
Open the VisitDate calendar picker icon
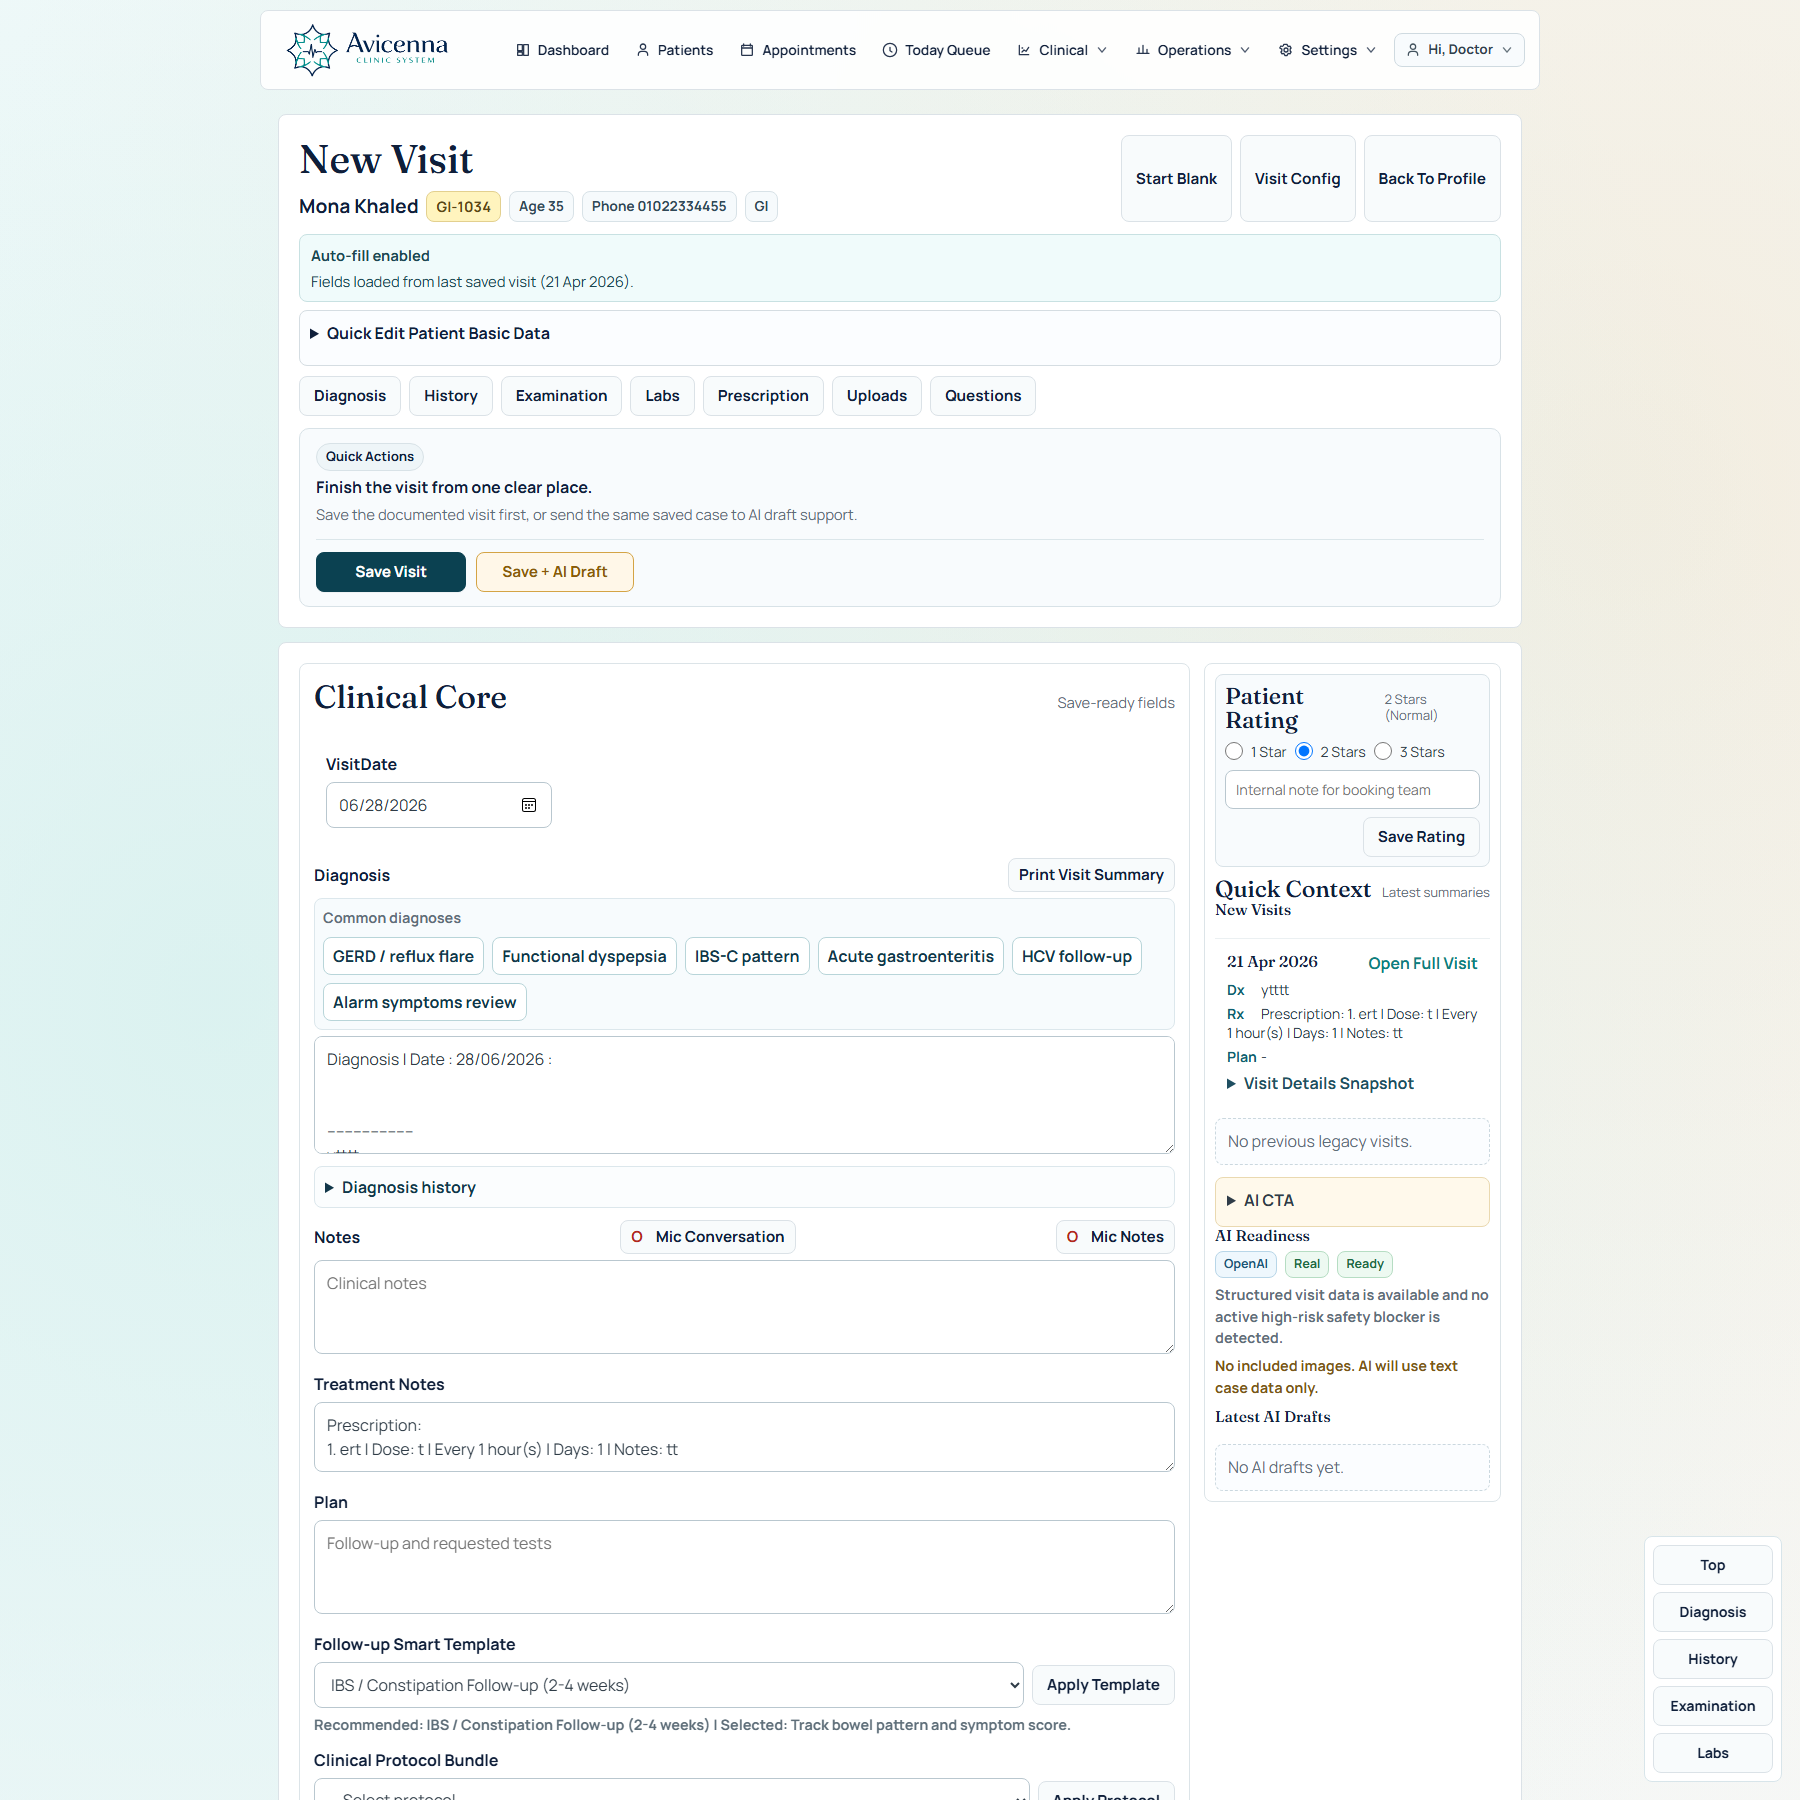(529, 805)
